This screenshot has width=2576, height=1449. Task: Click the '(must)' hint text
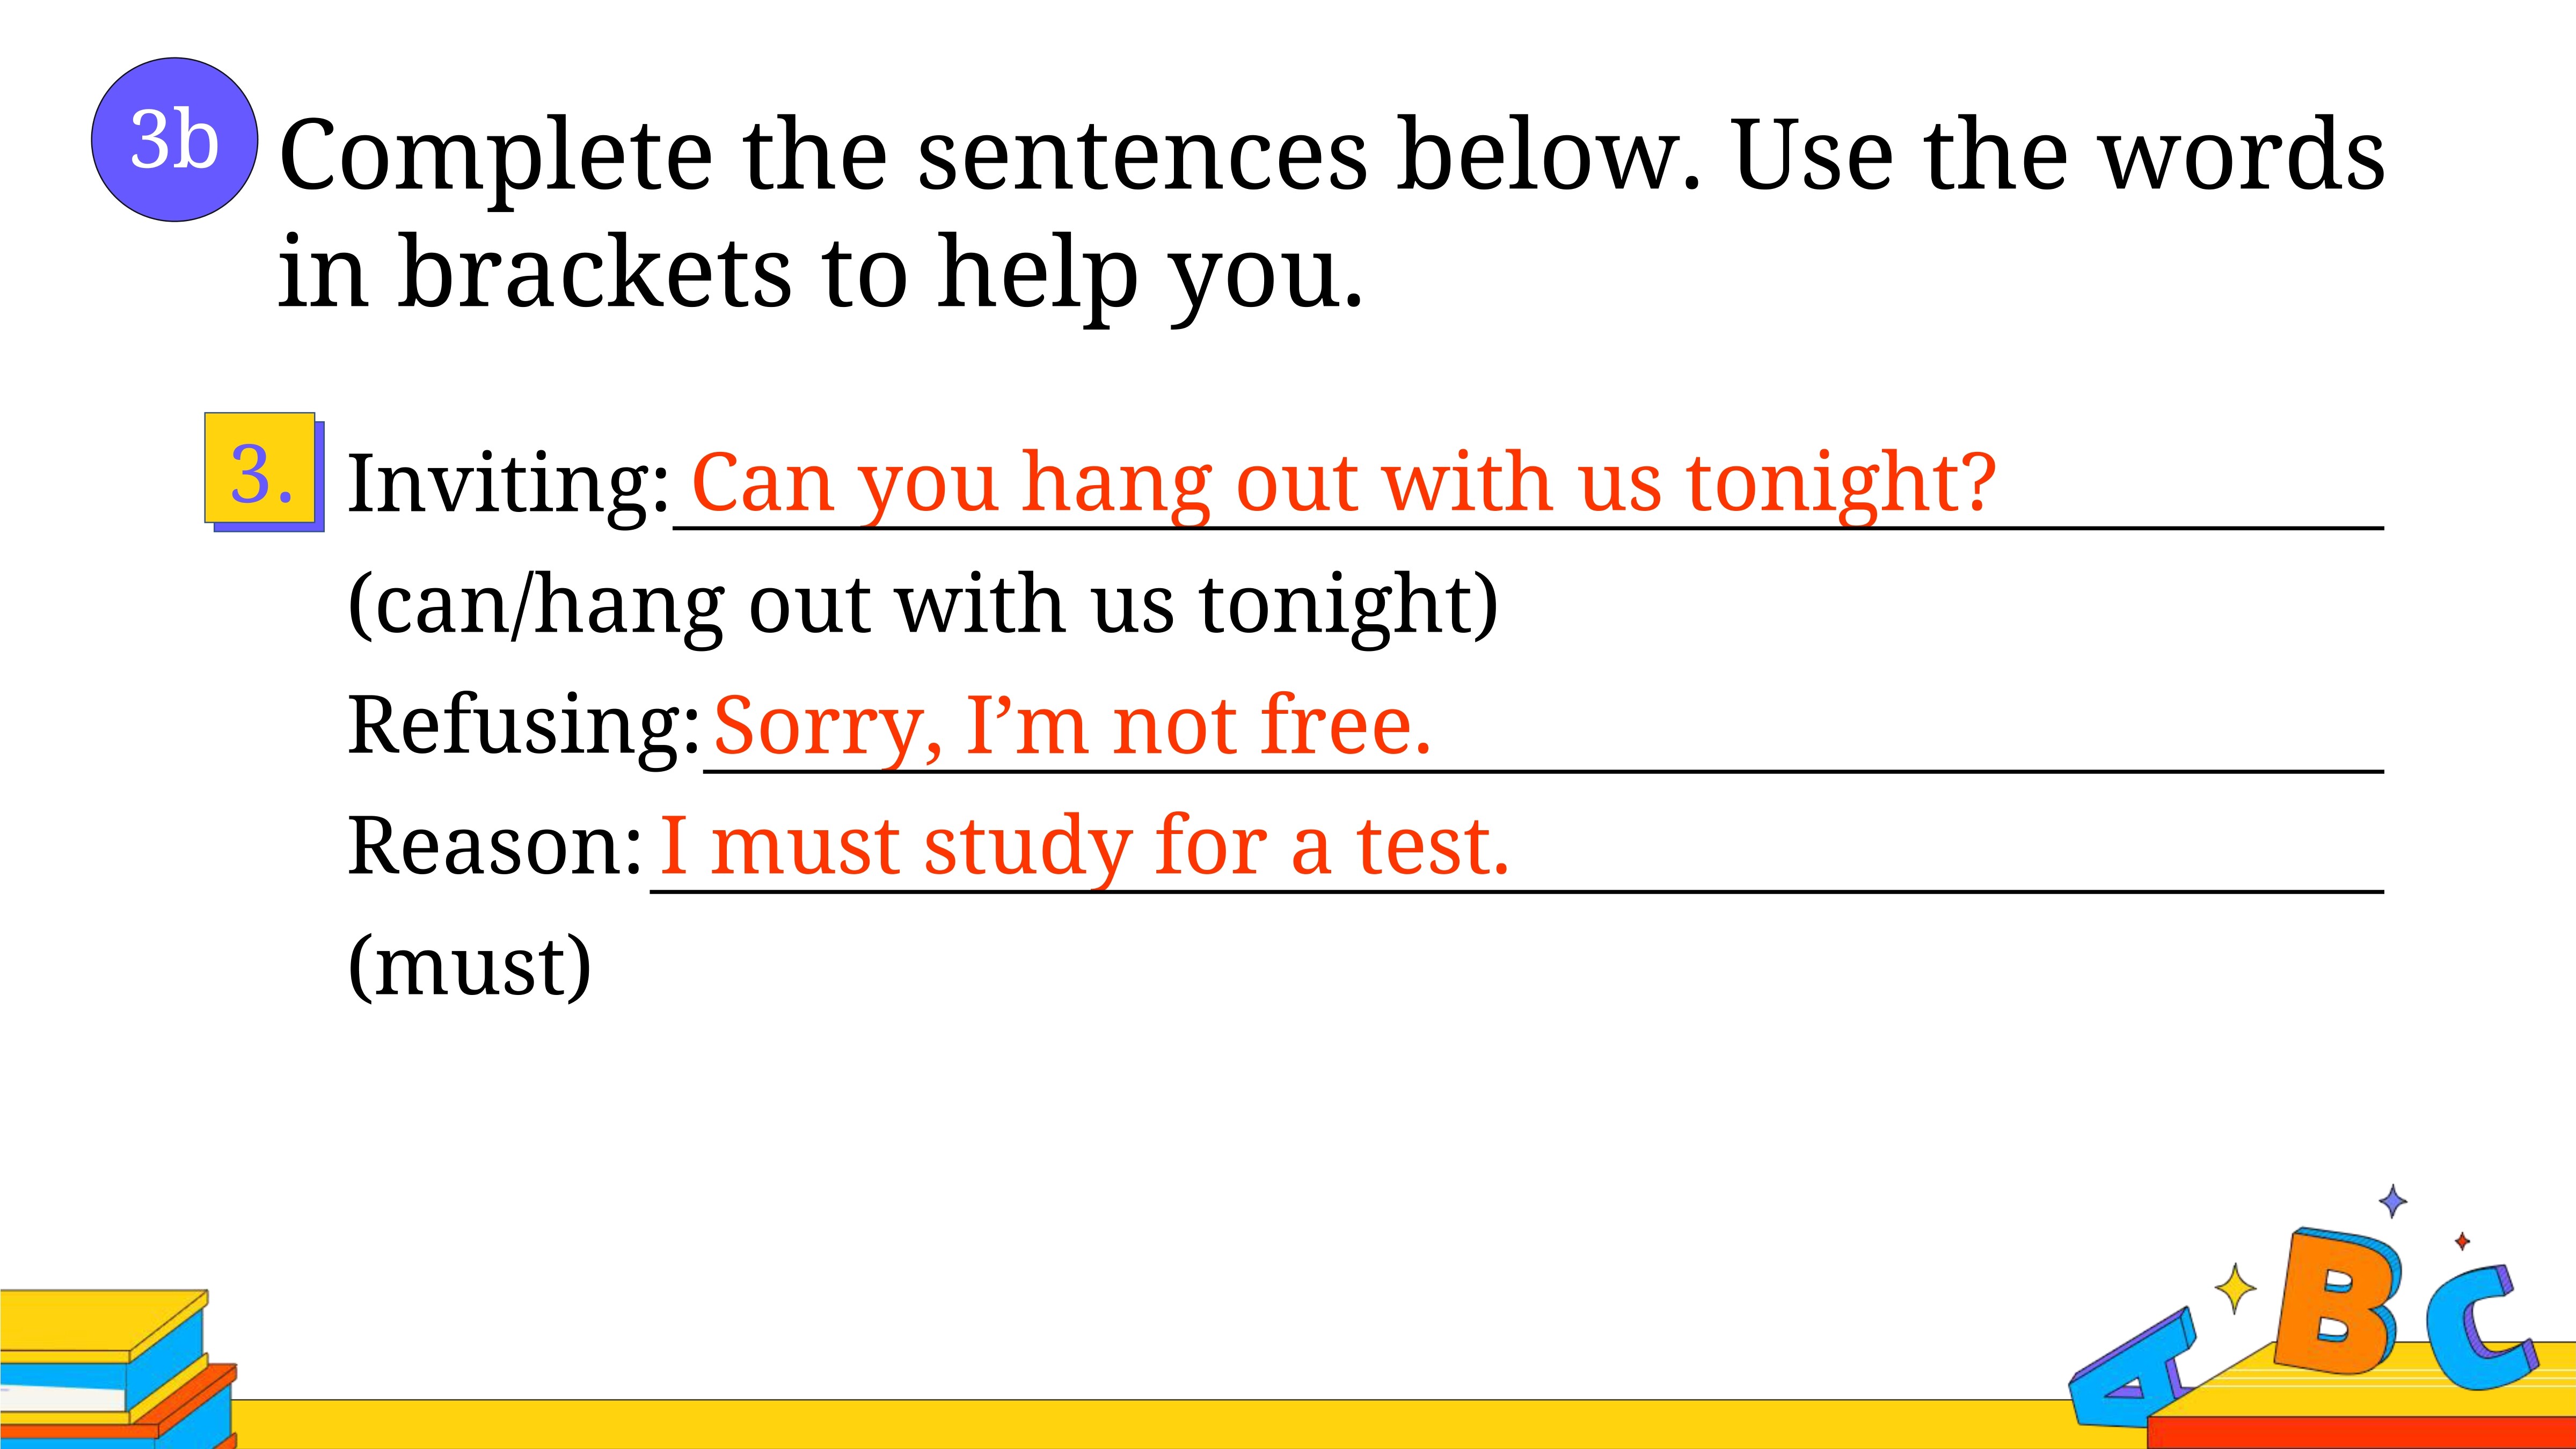470,968
